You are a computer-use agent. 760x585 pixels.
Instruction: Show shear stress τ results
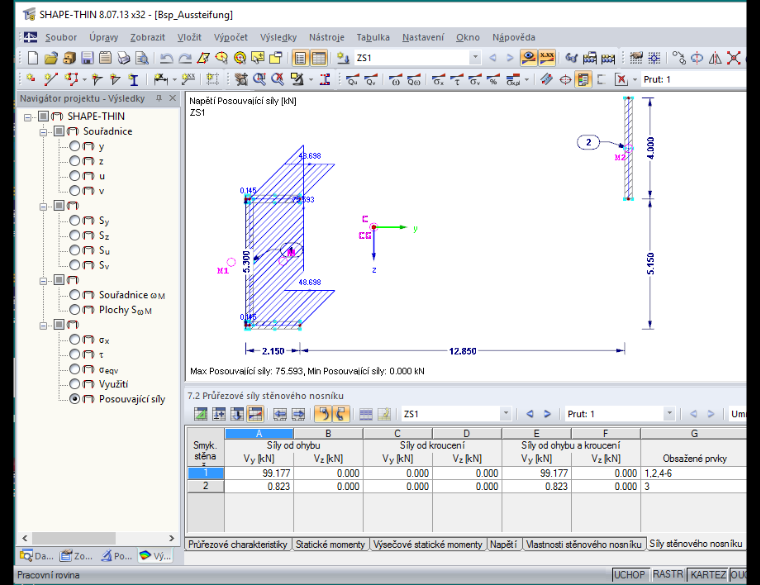457,79
